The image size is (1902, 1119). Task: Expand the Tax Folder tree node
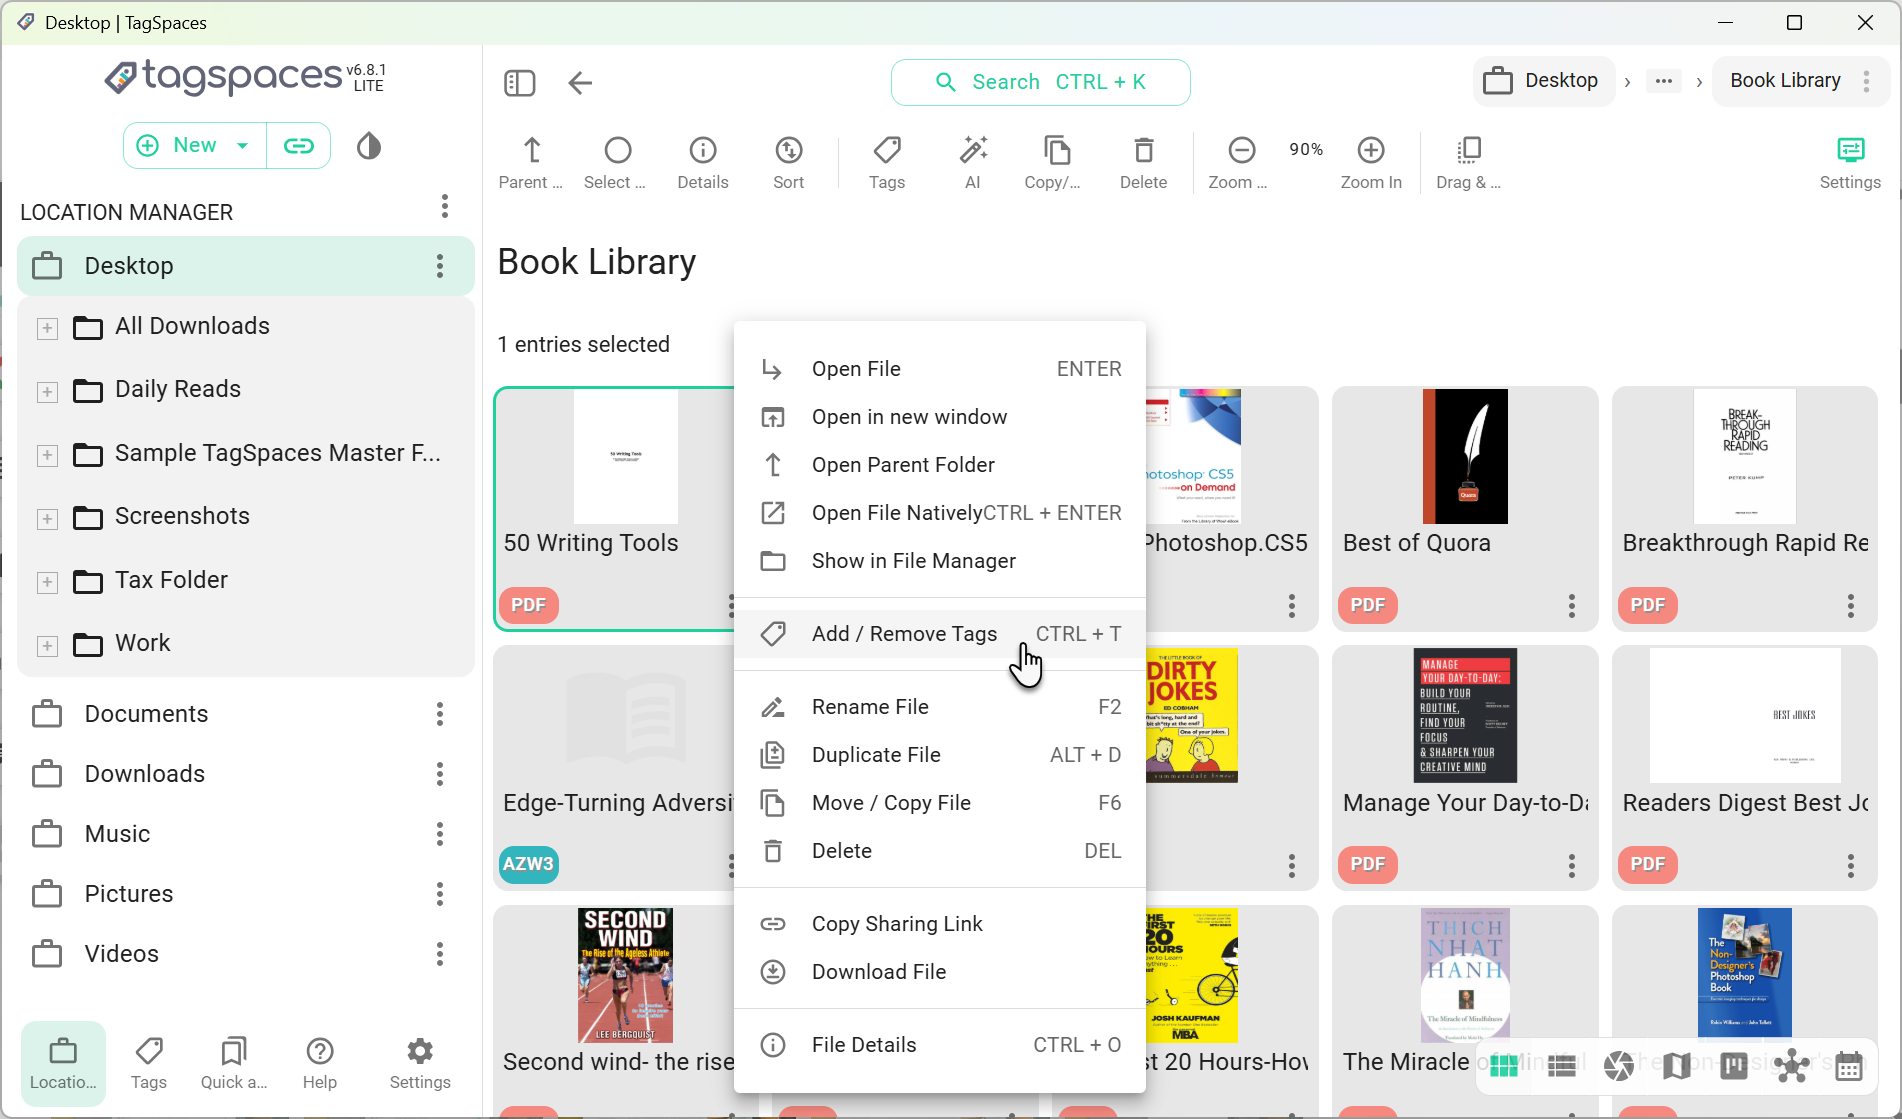(47, 582)
